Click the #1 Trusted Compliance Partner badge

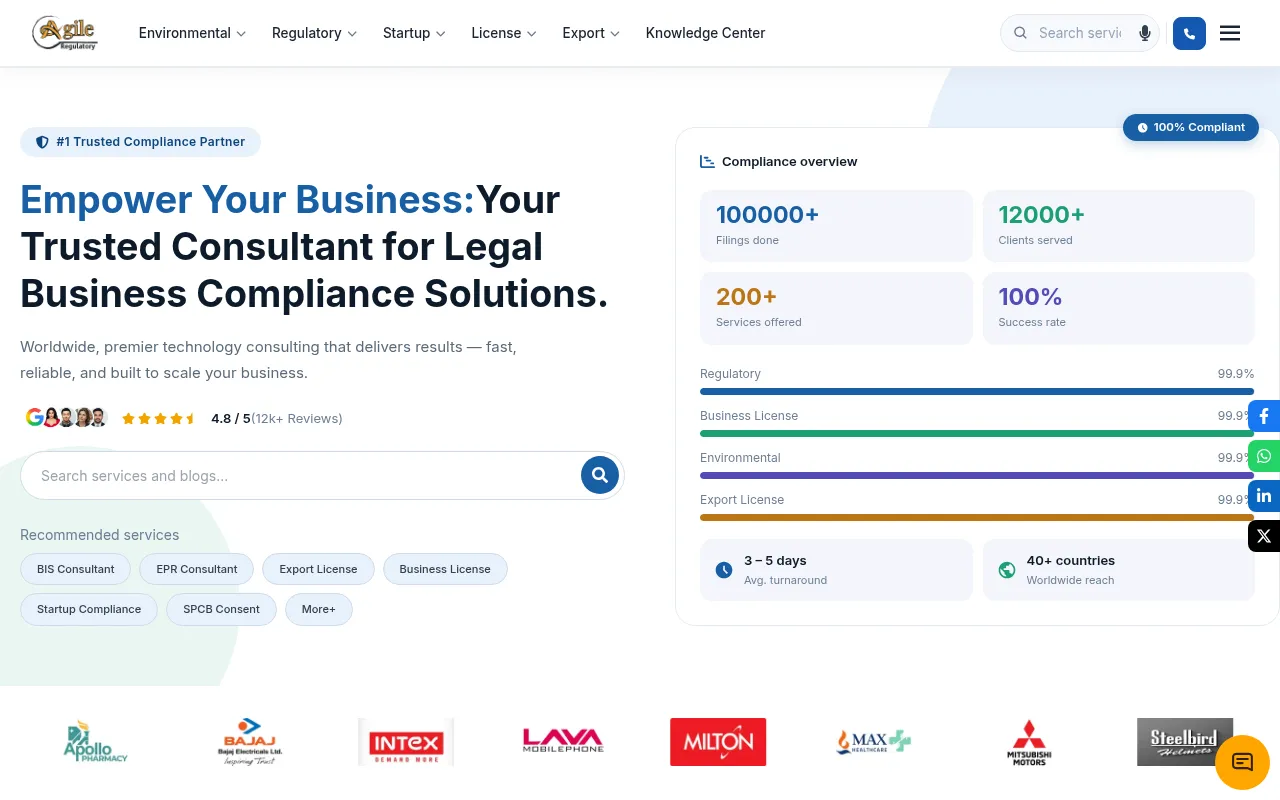pyautogui.click(x=140, y=142)
